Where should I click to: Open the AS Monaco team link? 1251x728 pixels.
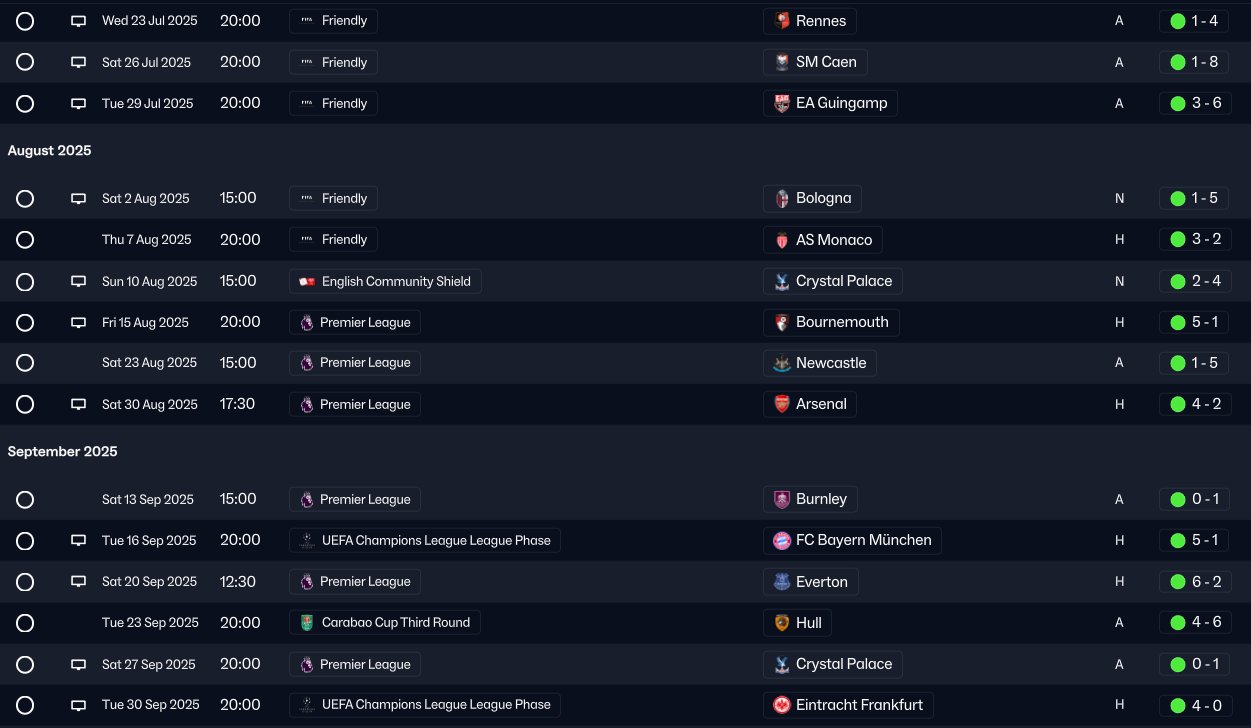point(823,240)
